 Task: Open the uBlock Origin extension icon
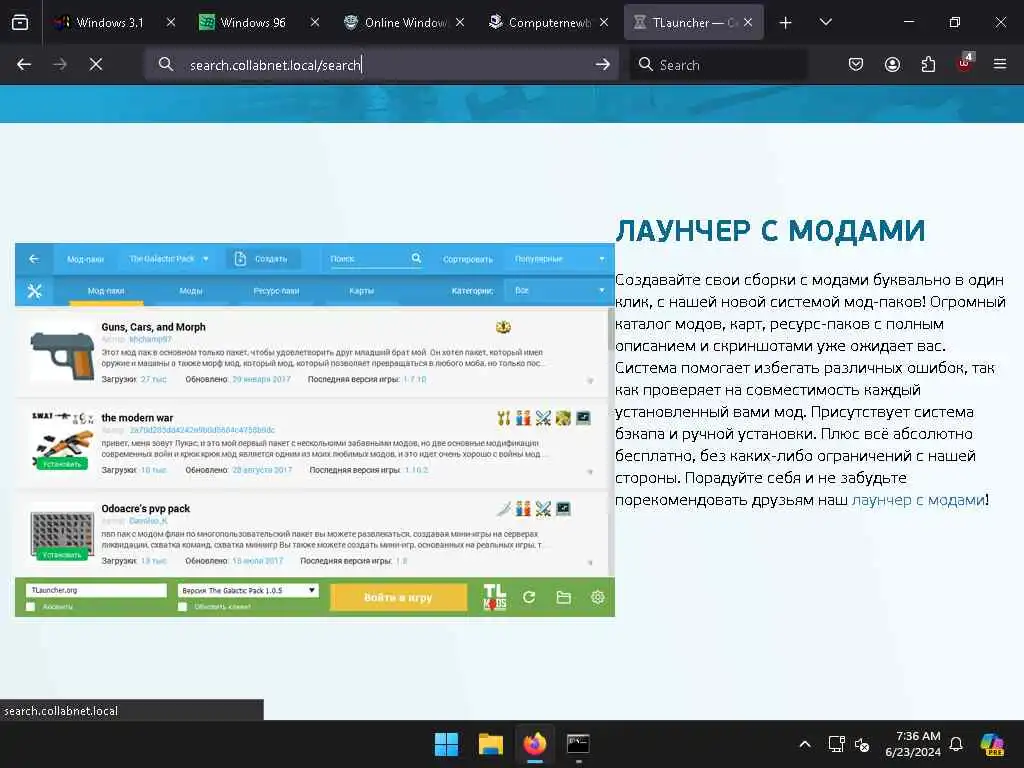965,63
